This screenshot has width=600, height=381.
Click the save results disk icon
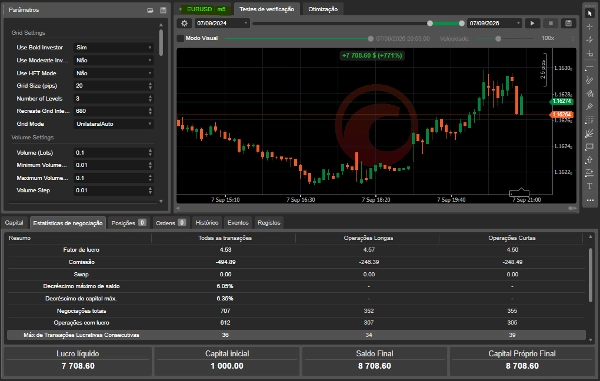pos(569,23)
